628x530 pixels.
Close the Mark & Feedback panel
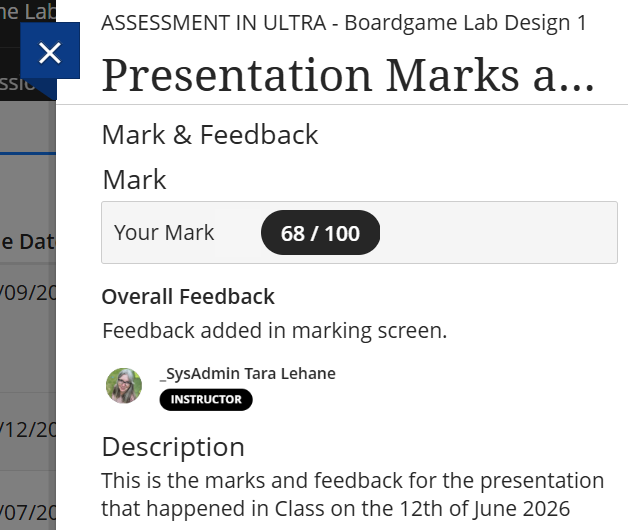tap(50, 51)
